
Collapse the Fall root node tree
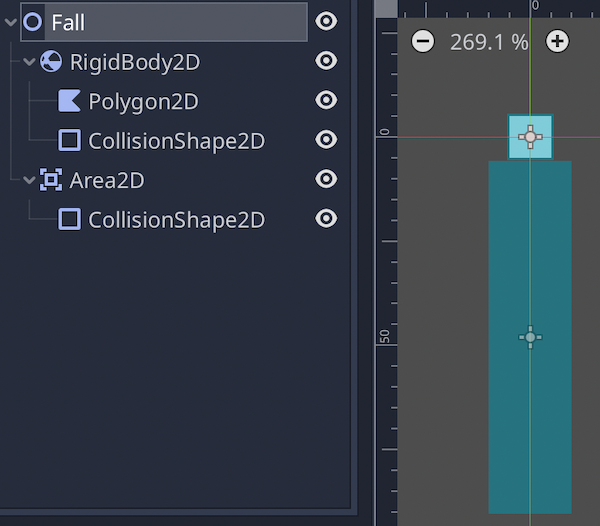coord(11,22)
